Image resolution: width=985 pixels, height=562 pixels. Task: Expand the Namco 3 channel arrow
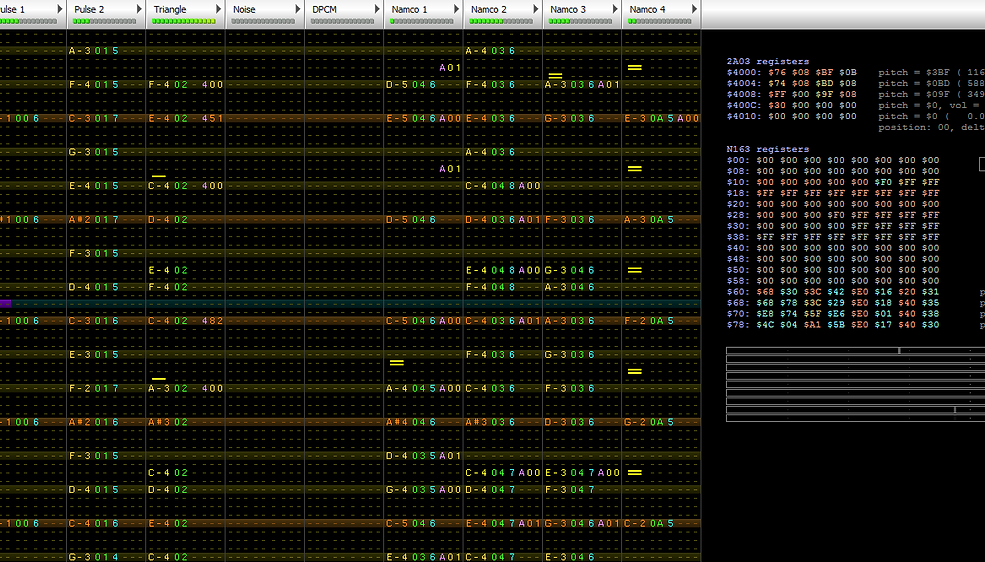tap(614, 9)
